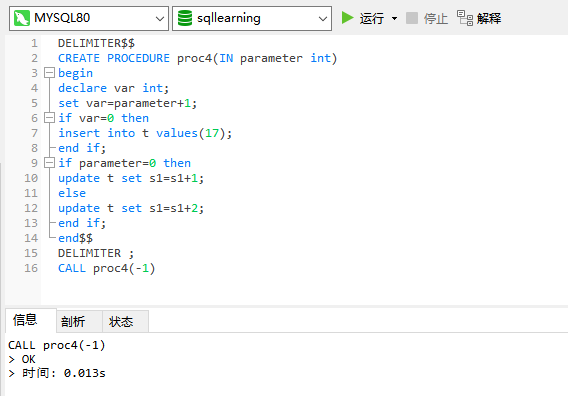Collapse the 'if var=0 then' fold marker
Image resolution: width=568 pixels, height=396 pixels.
[x=49, y=118]
